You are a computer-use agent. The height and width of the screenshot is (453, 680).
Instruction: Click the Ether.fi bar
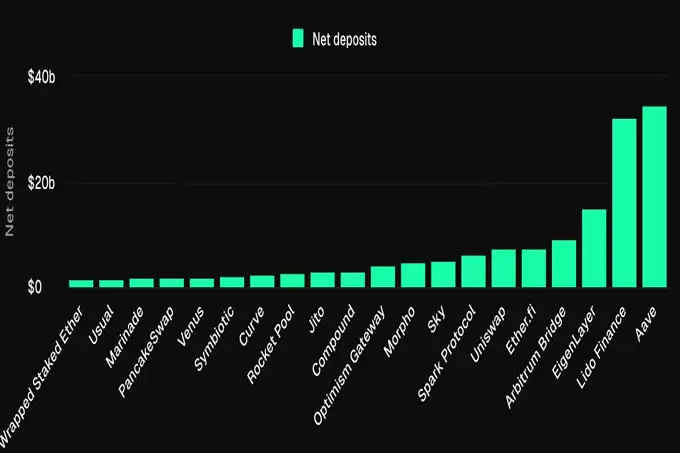[533, 268]
